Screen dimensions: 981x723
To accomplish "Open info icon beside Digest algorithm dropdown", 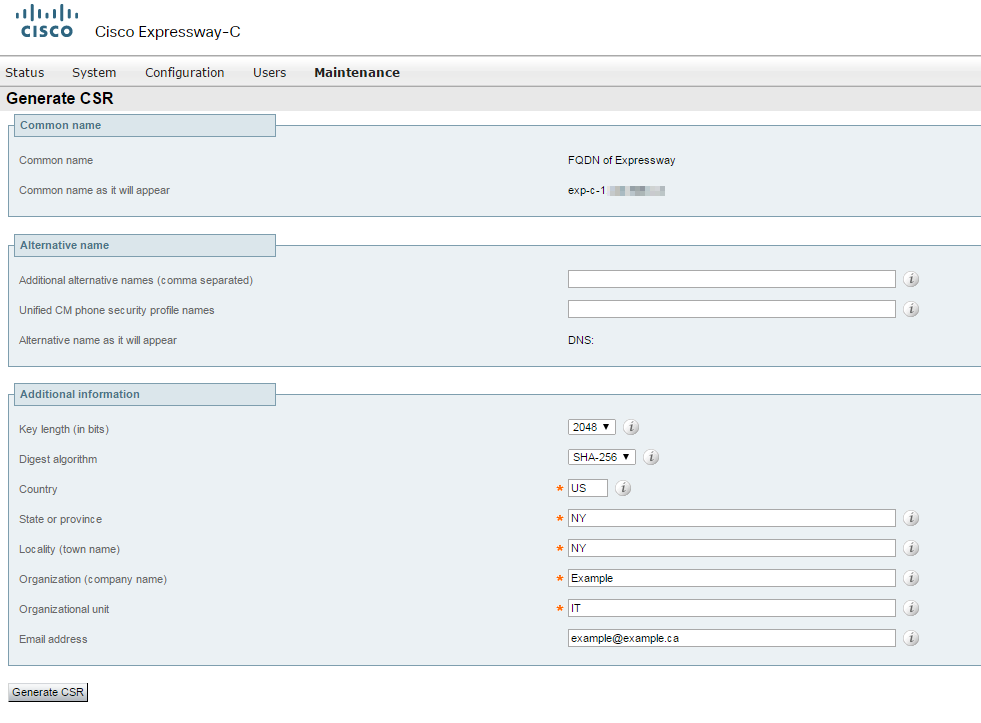I will tap(651, 457).
